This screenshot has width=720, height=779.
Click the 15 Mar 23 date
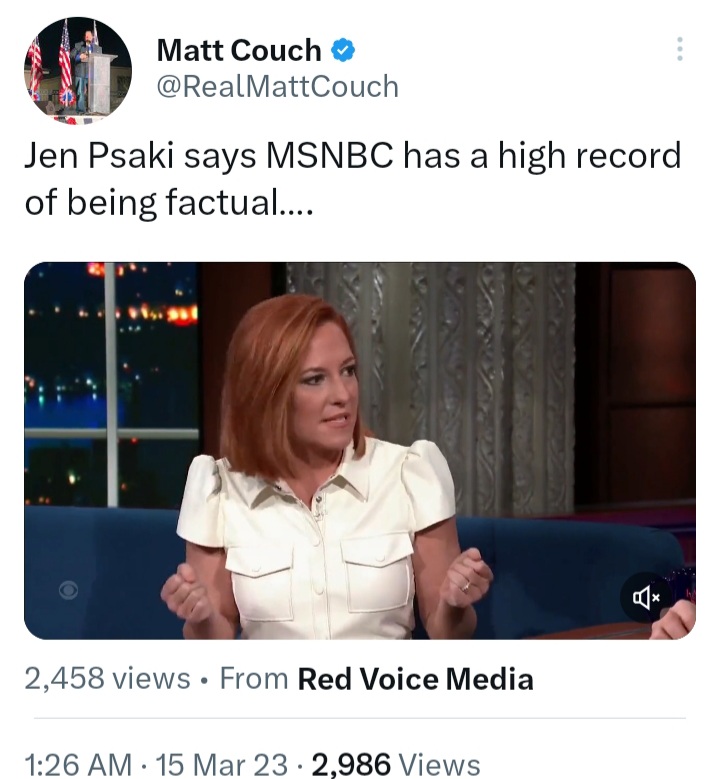[222, 765]
